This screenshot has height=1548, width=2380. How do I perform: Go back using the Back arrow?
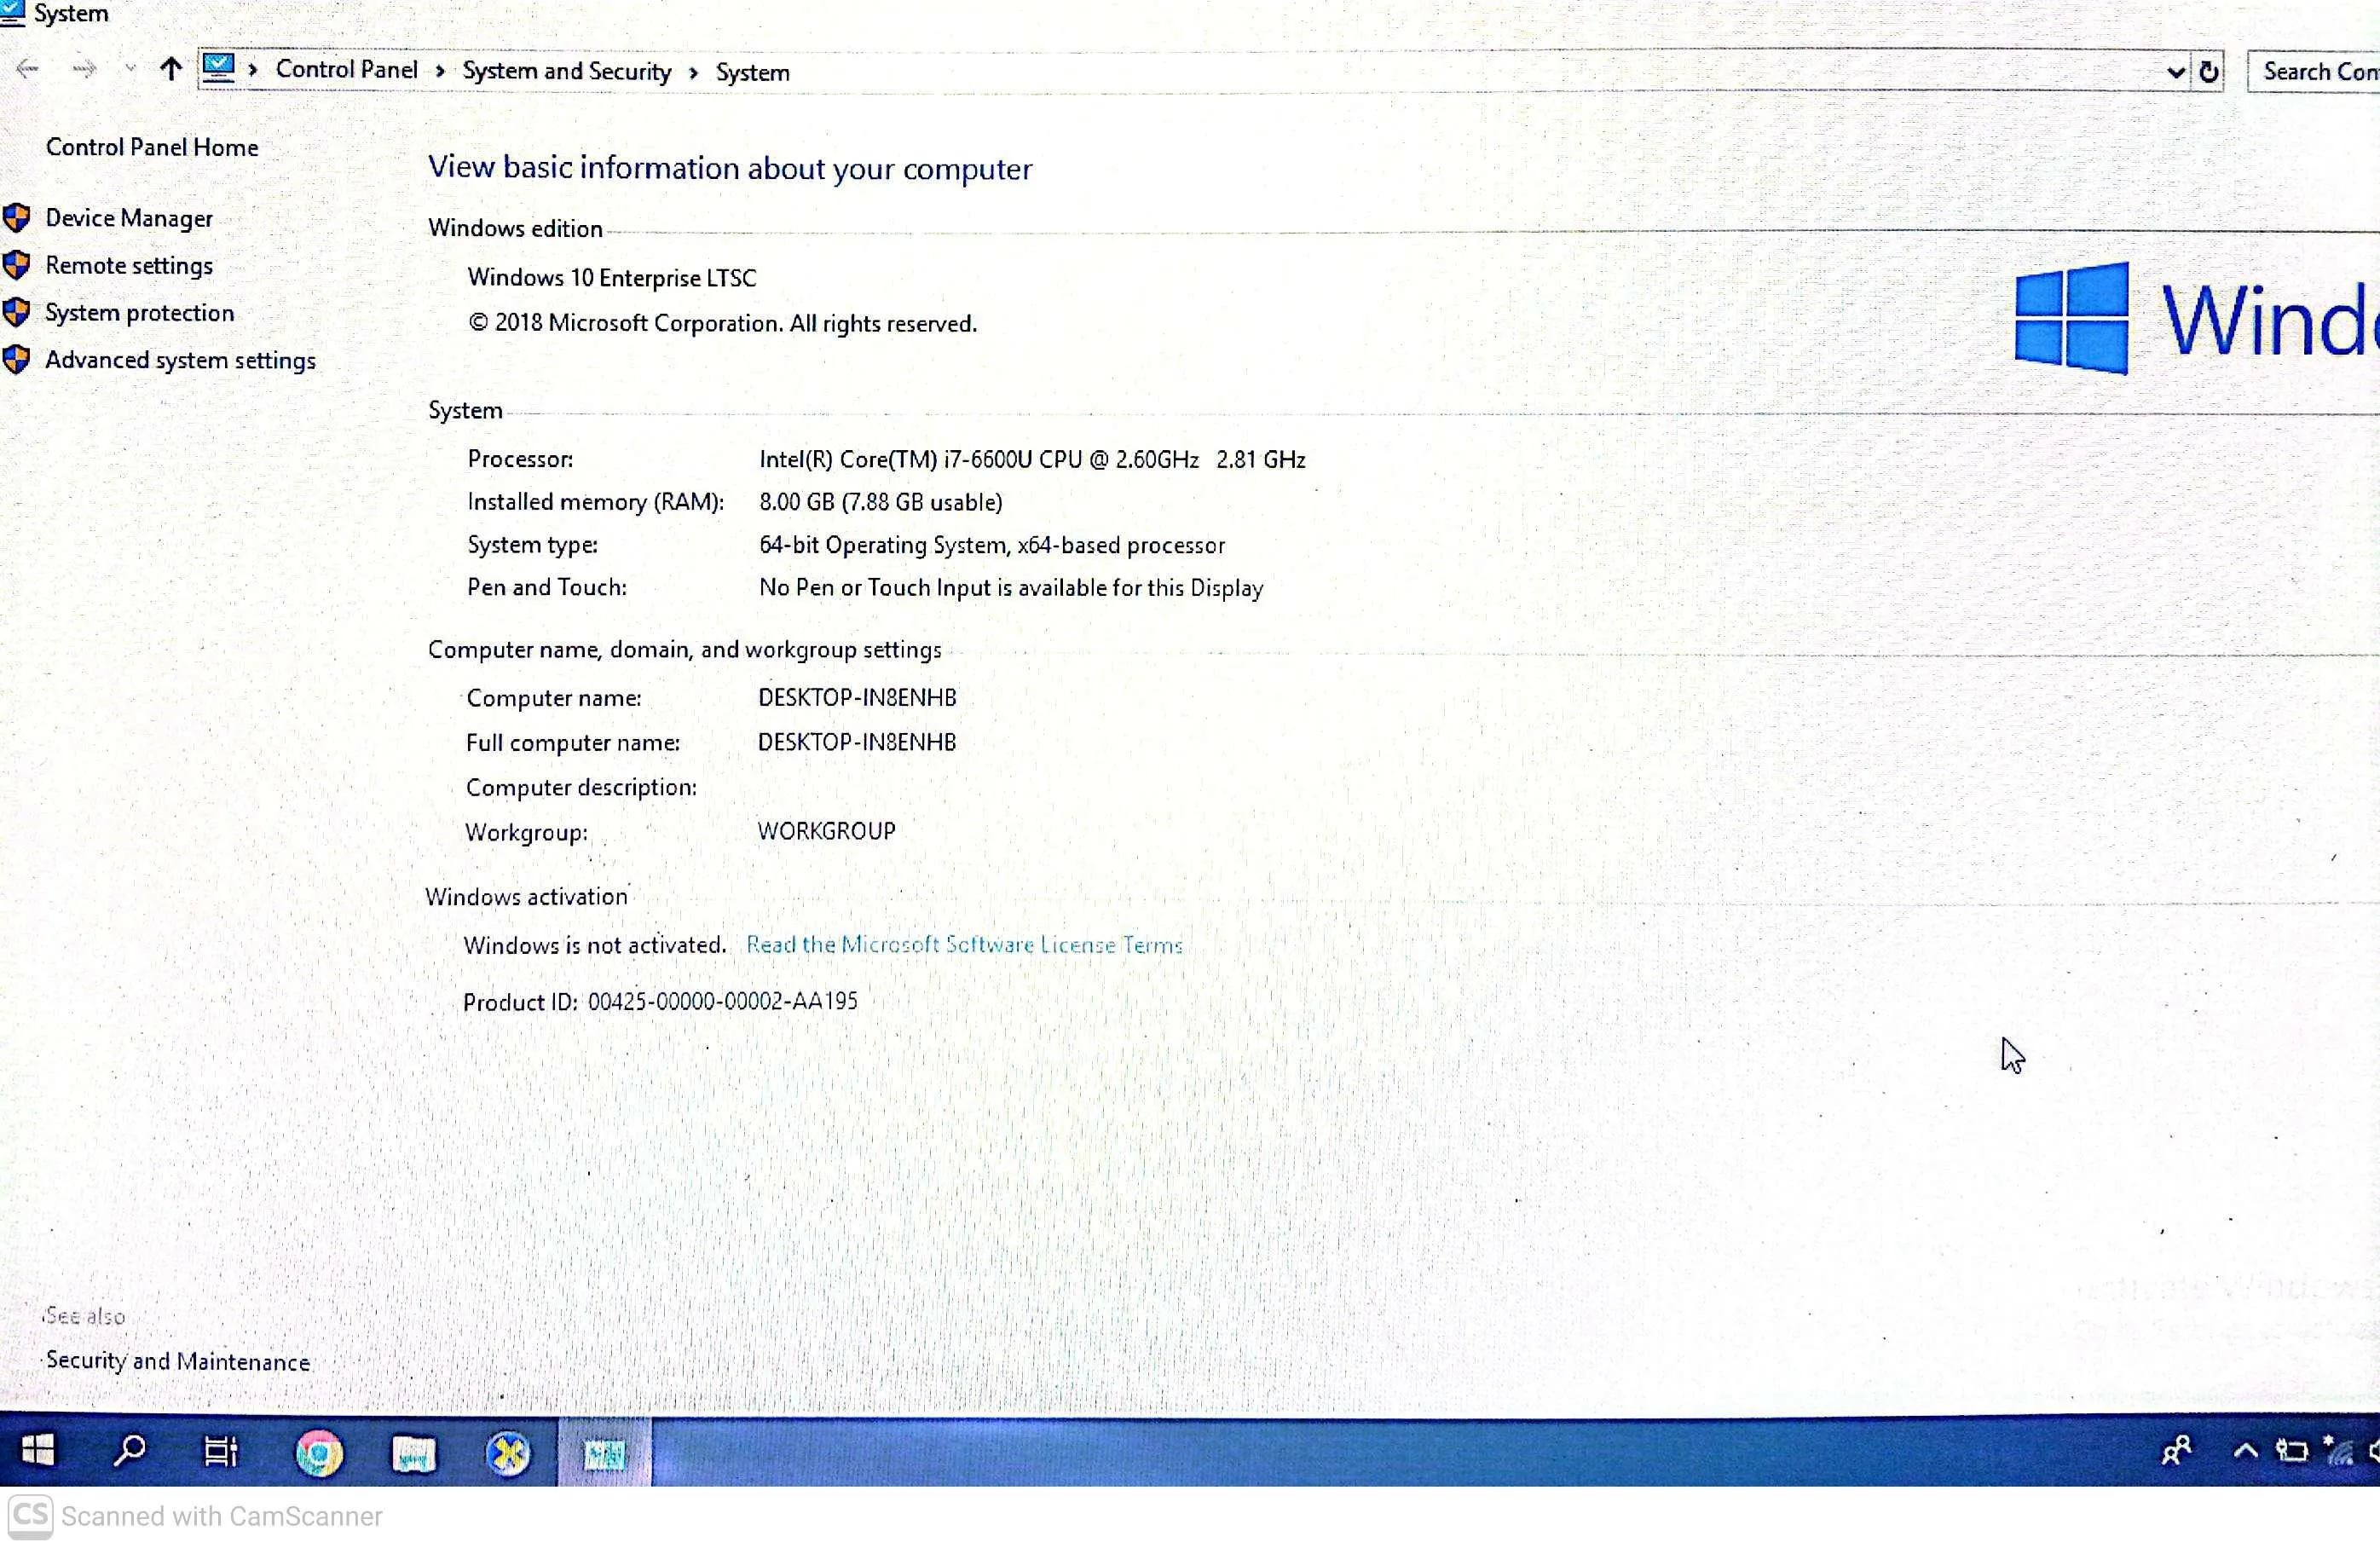[x=28, y=69]
